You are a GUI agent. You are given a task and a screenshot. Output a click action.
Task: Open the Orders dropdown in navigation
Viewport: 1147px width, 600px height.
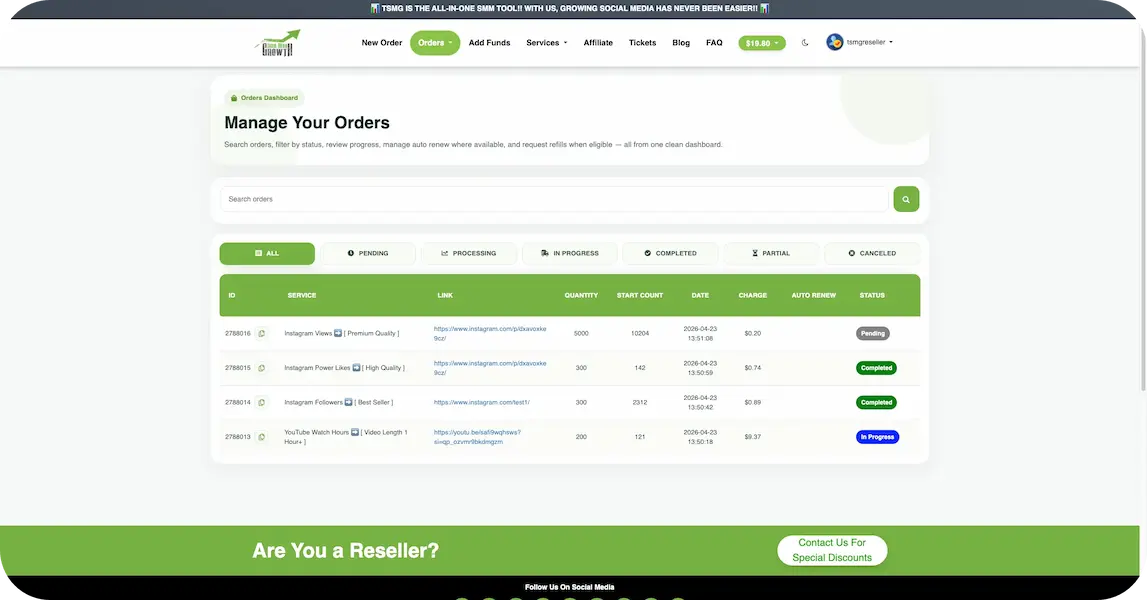point(435,42)
